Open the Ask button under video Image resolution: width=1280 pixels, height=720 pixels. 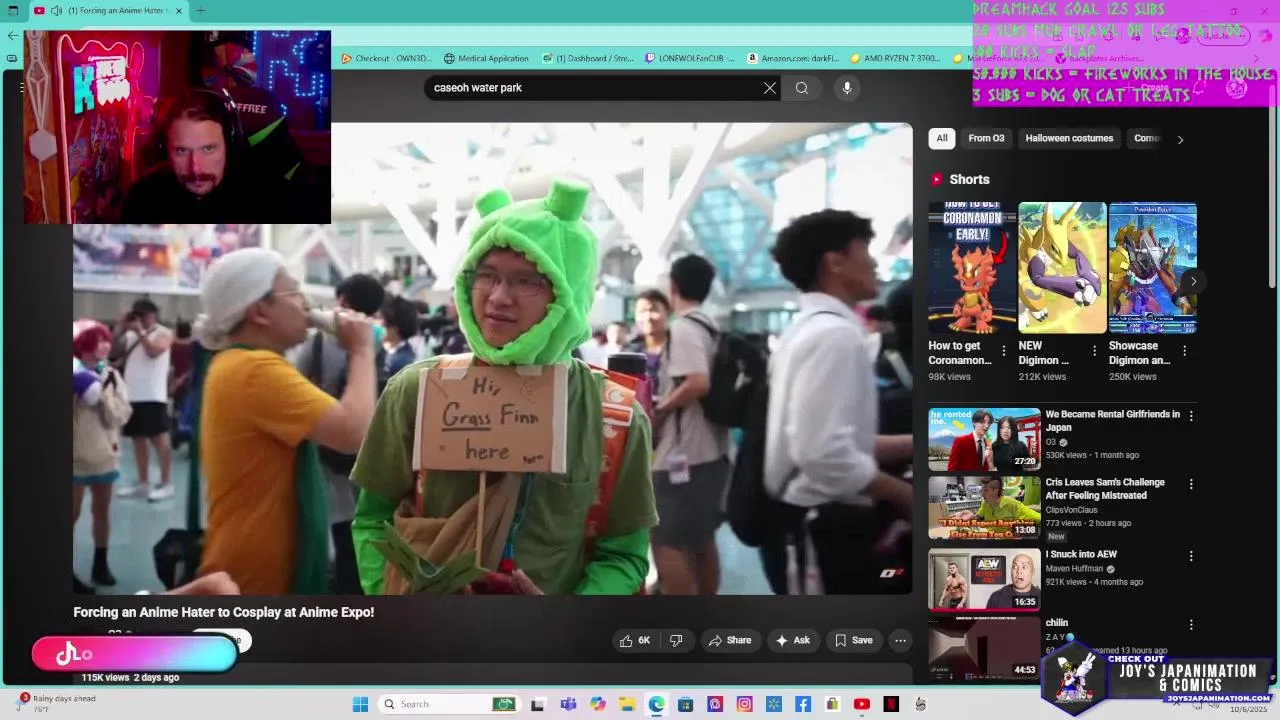click(x=792, y=640)
